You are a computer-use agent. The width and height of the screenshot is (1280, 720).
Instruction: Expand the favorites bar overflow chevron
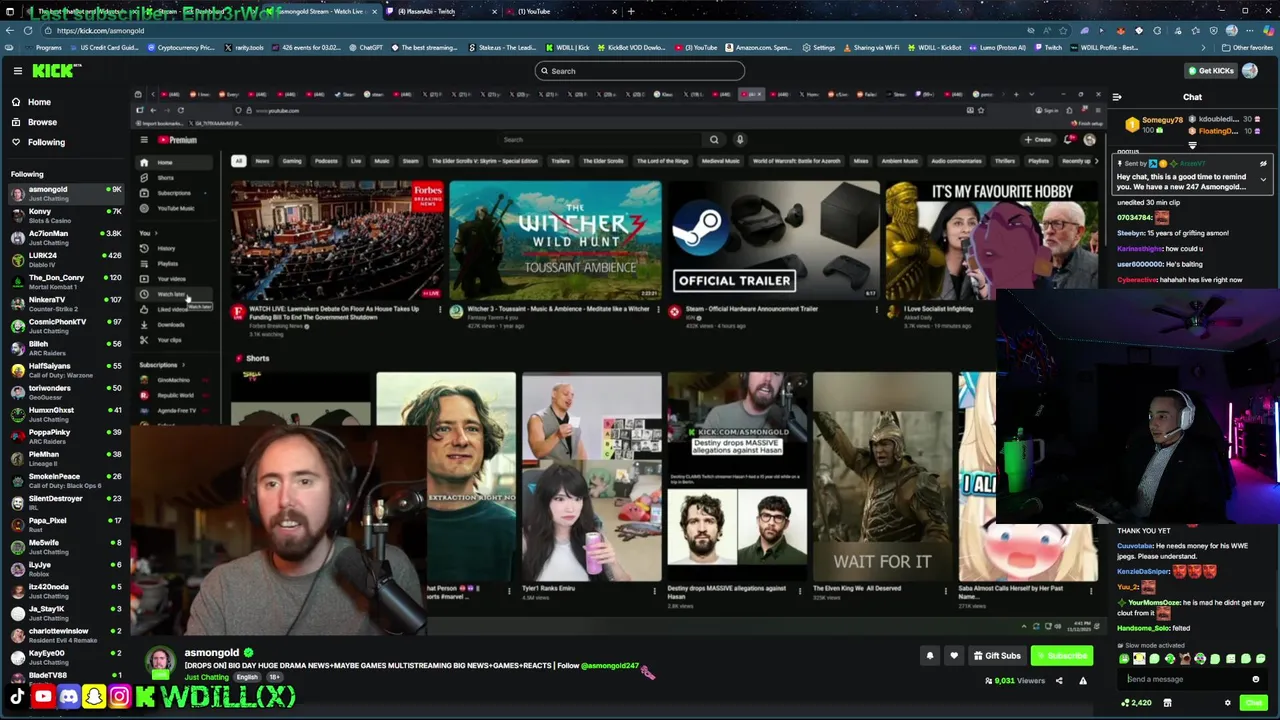click(x=1204, y=48)
